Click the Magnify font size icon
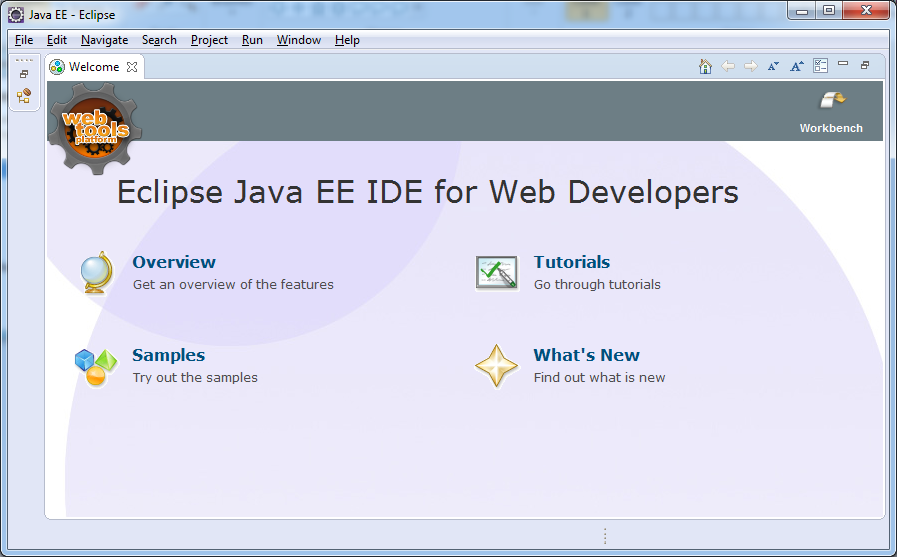 pos(796,66)
